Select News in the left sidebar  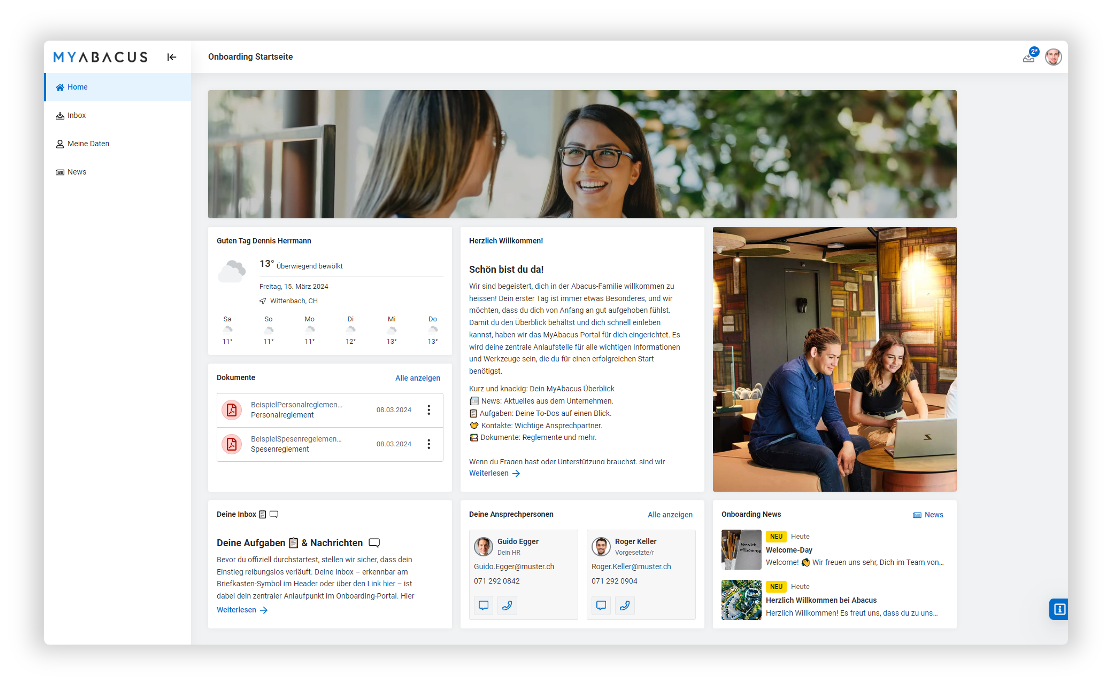tap(76, 172)
